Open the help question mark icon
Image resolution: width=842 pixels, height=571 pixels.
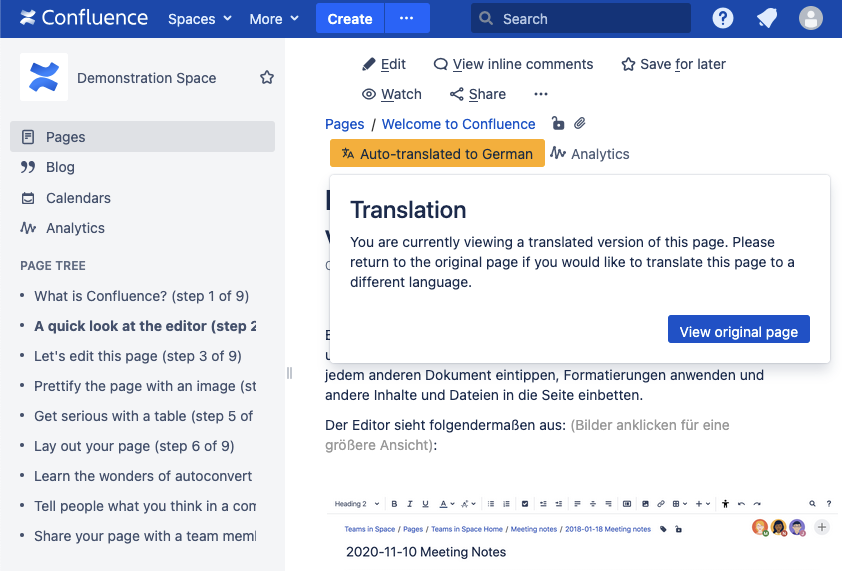coord(723,18)
